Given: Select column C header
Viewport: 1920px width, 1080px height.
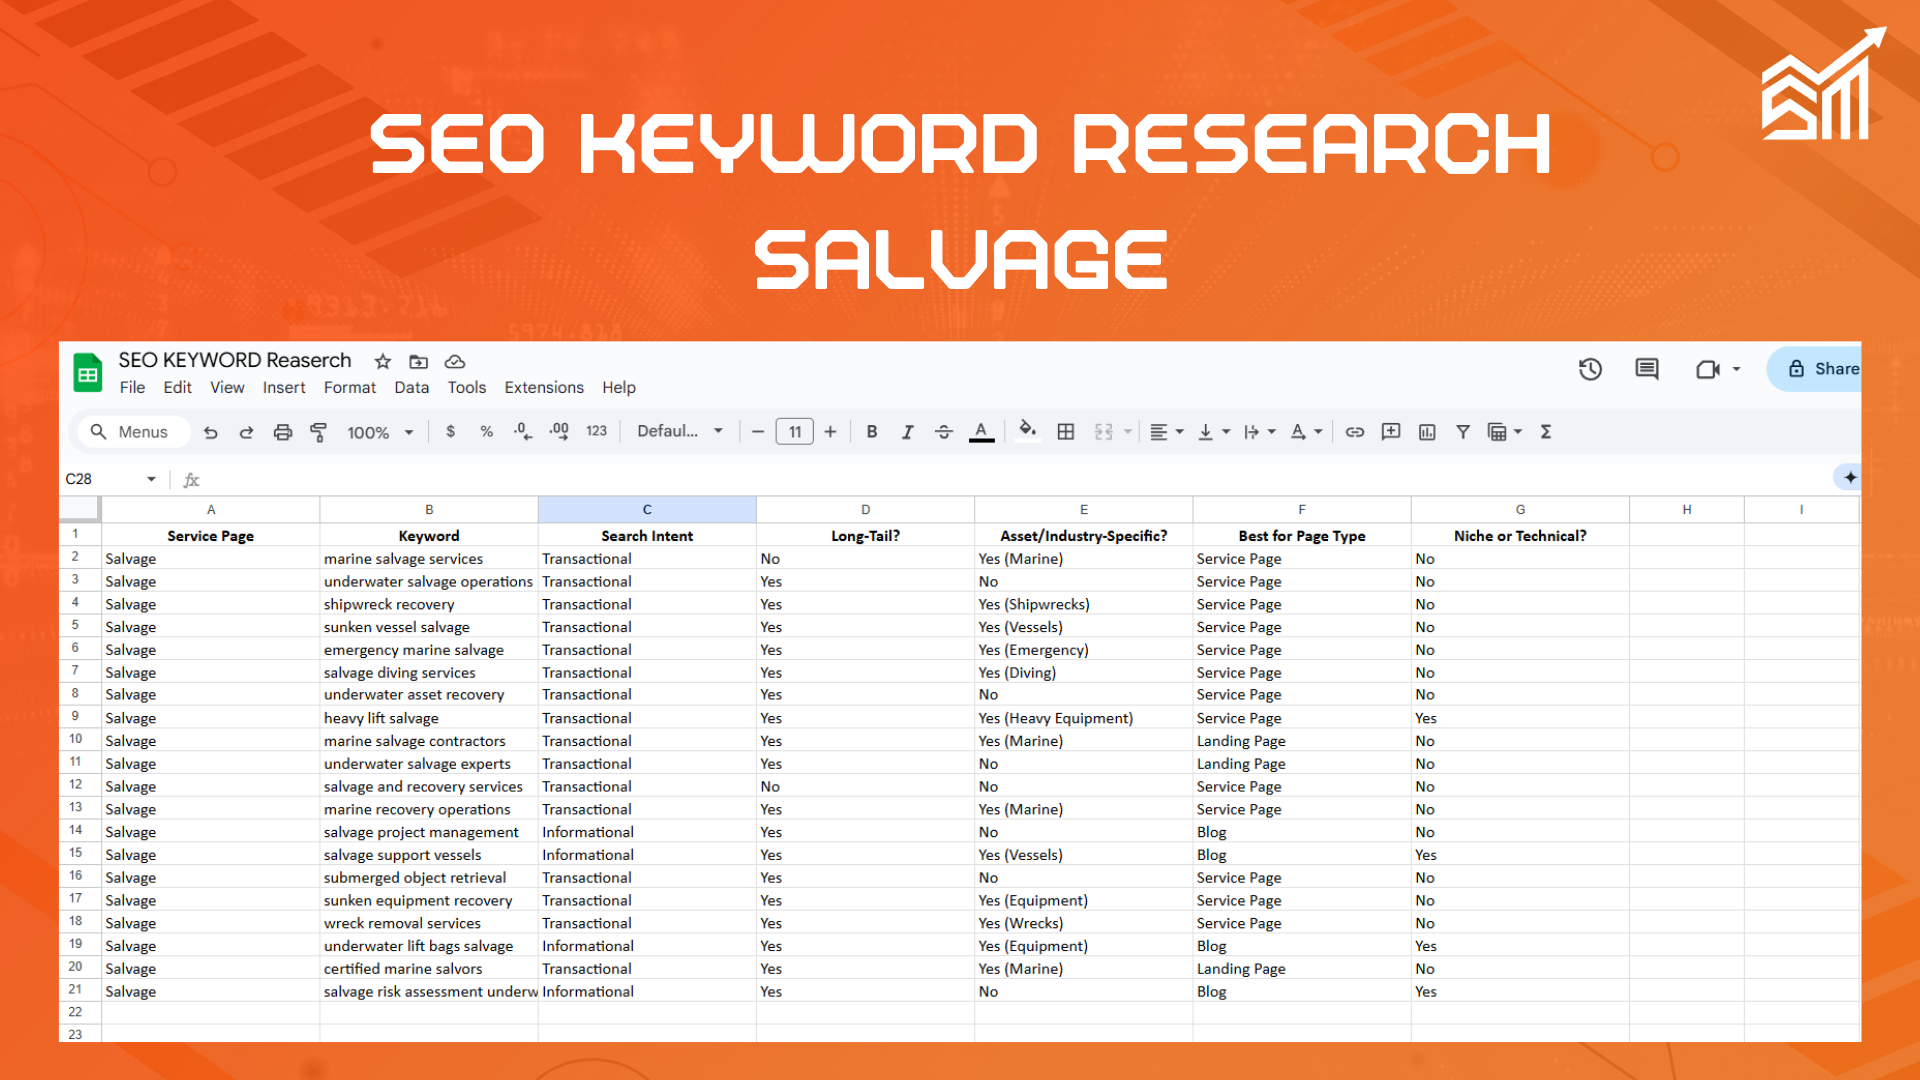Looking at the screenshot, I should click(647, 509).
